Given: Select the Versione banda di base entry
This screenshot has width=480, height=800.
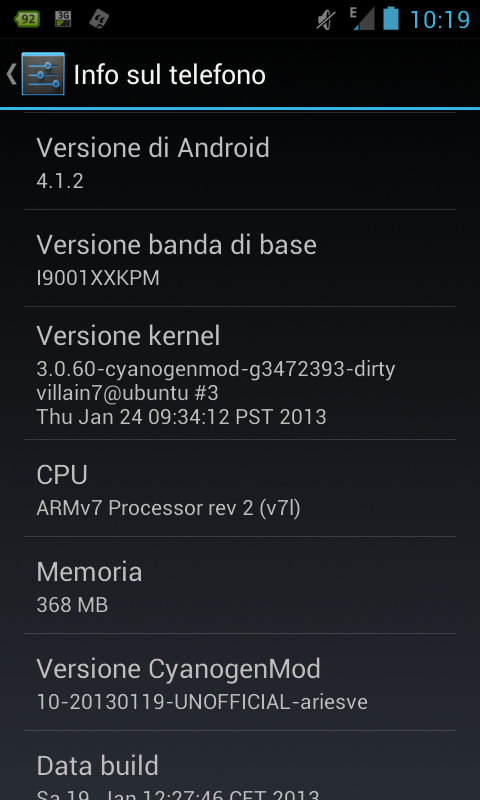Looking at the screenshot, I should point(240,258).
